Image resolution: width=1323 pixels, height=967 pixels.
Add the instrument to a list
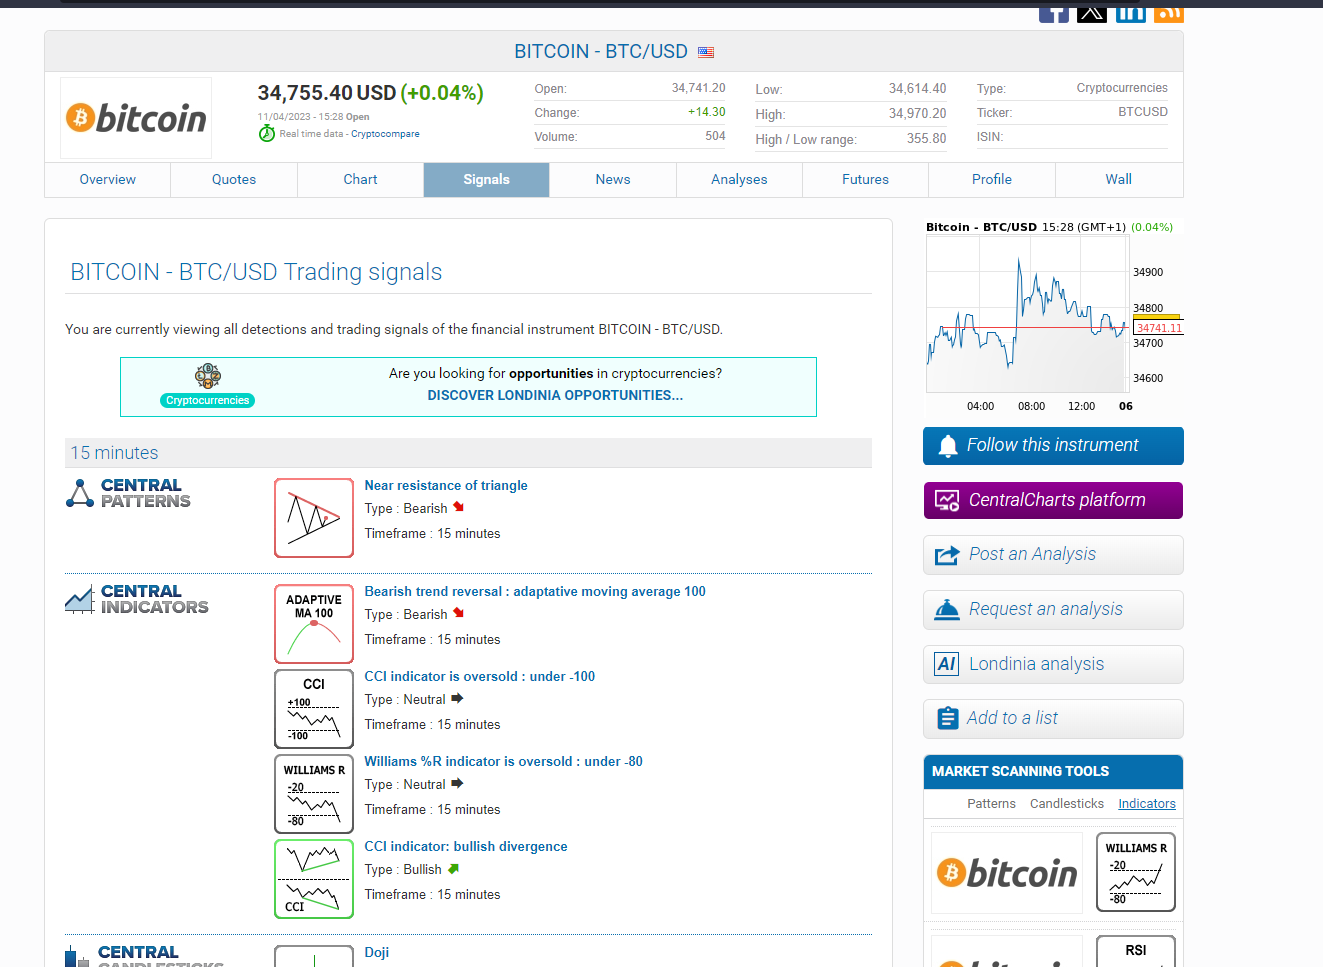(x=1053, y=719)
